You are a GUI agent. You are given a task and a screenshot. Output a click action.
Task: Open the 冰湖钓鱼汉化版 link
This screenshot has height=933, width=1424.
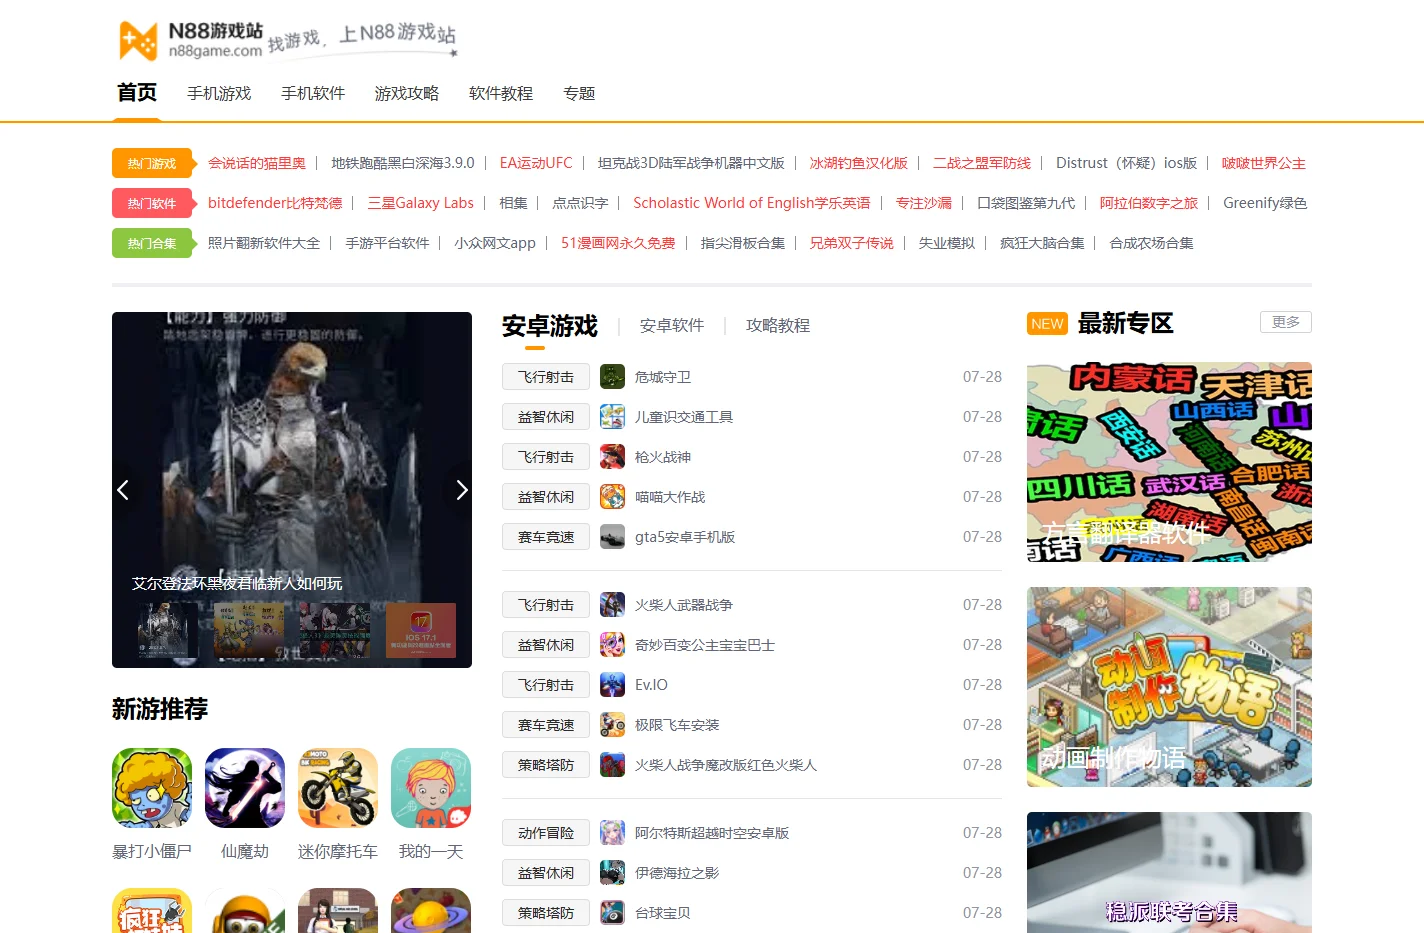(859, 163)
